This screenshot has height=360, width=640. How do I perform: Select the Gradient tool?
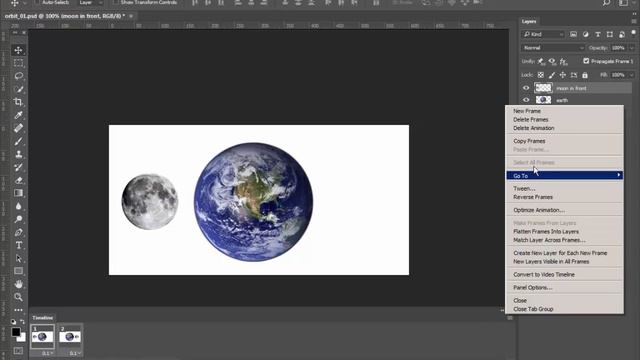(x=18, y=193)
